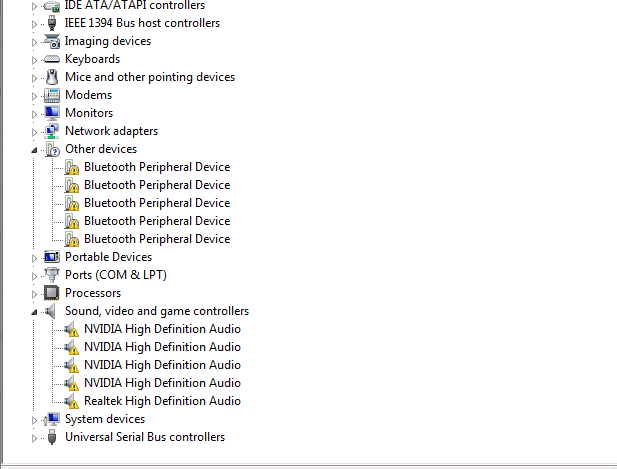Click the Realtek audio warning icon
Viewport: 617px width, 469px height.
click(71, 401)
